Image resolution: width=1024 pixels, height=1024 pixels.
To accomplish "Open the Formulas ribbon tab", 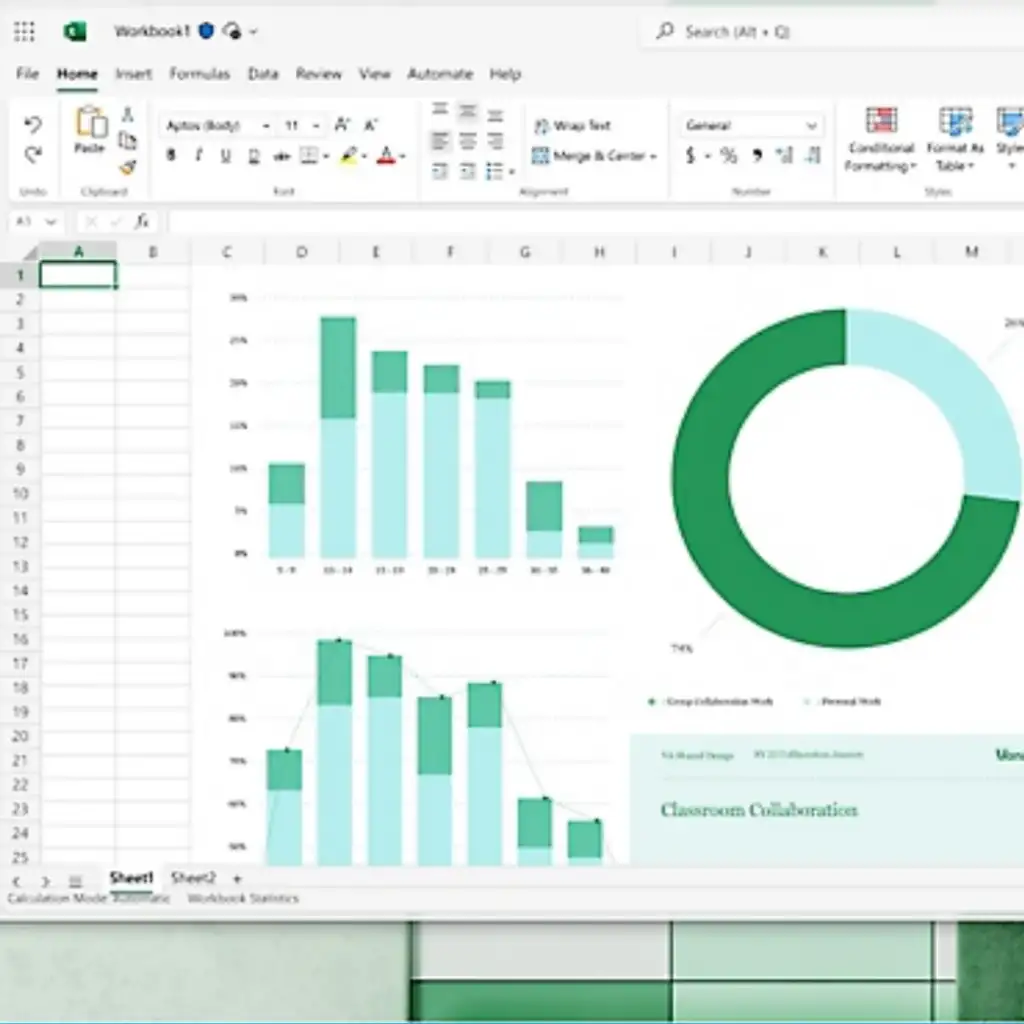I will click(x=199, y=74).
